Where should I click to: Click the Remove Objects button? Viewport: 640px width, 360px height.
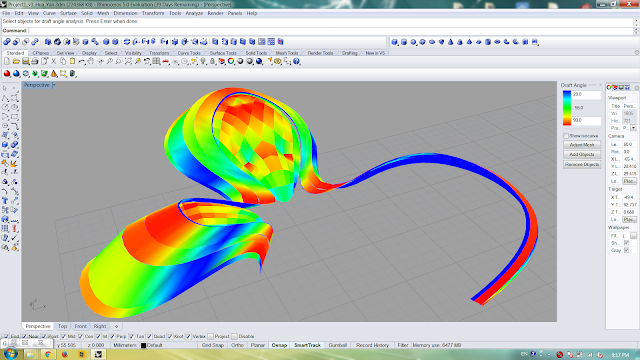coord(582,164)
